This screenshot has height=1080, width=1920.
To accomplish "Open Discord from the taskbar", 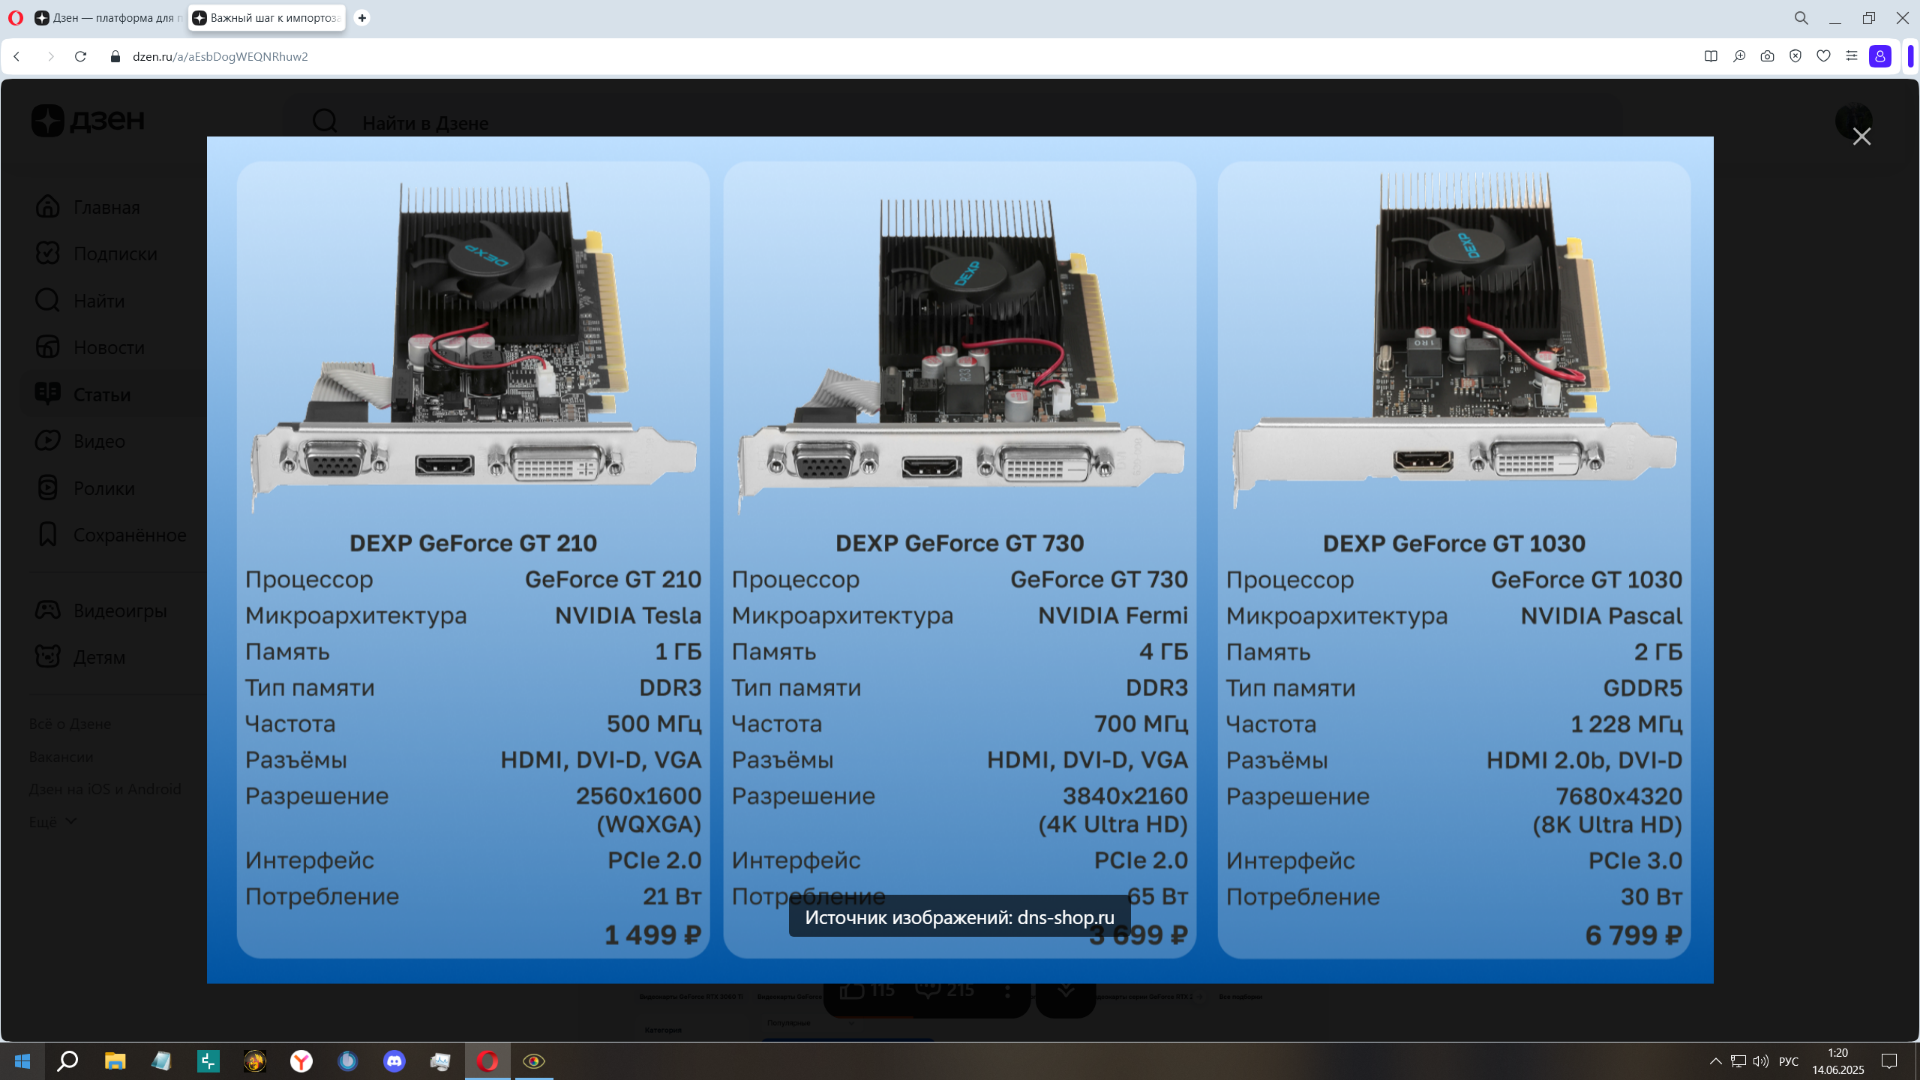I will [394, 1061].
